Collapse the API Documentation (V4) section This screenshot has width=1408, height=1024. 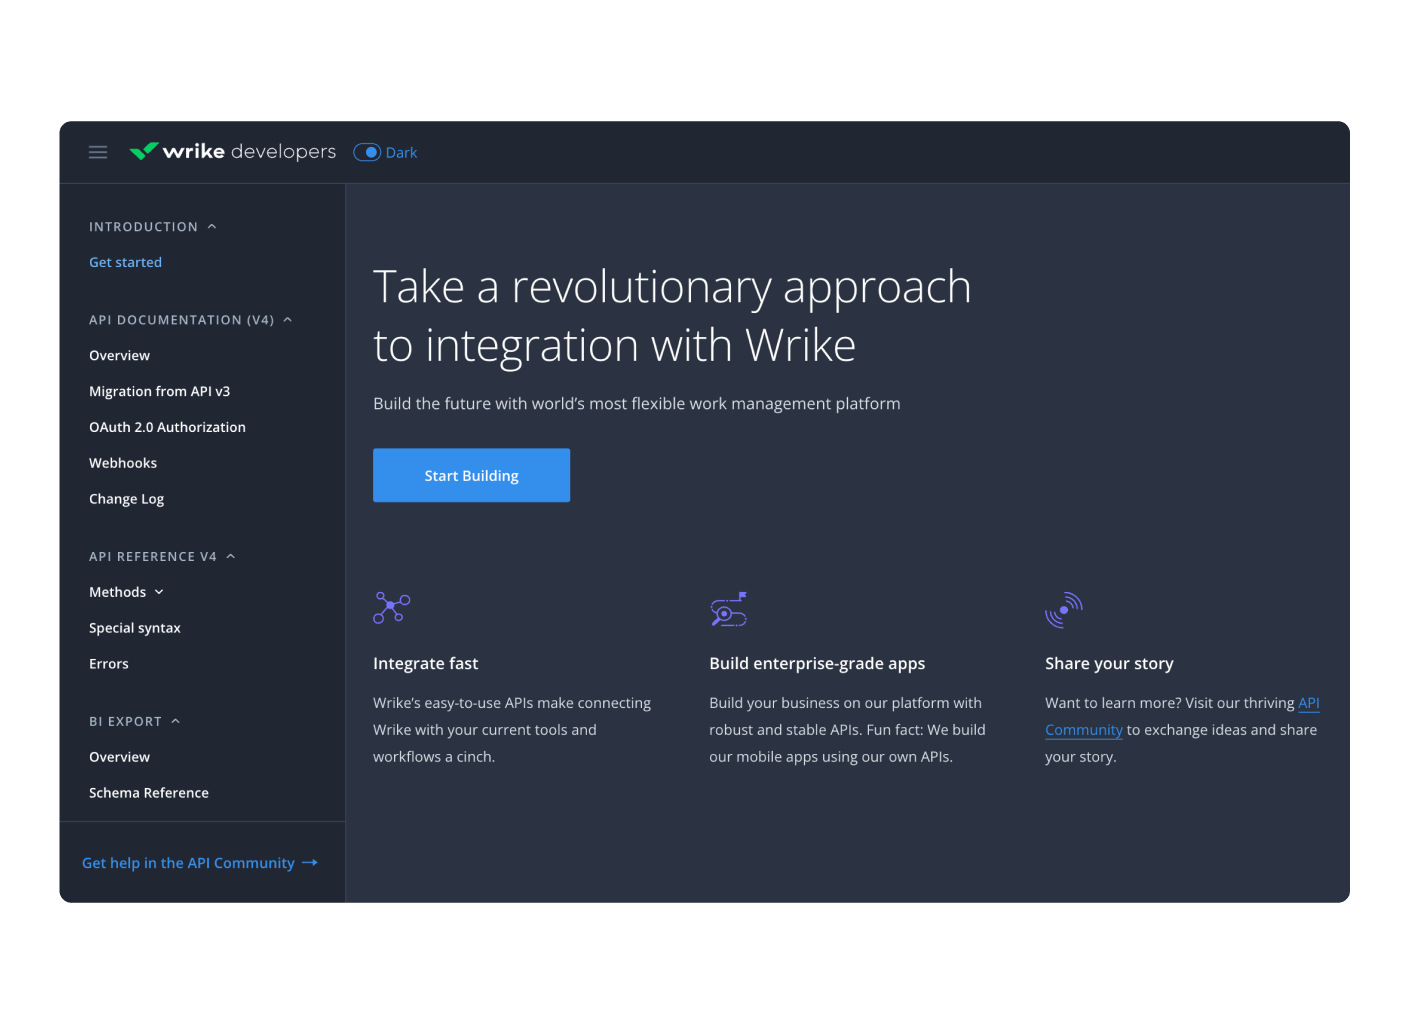288,320
